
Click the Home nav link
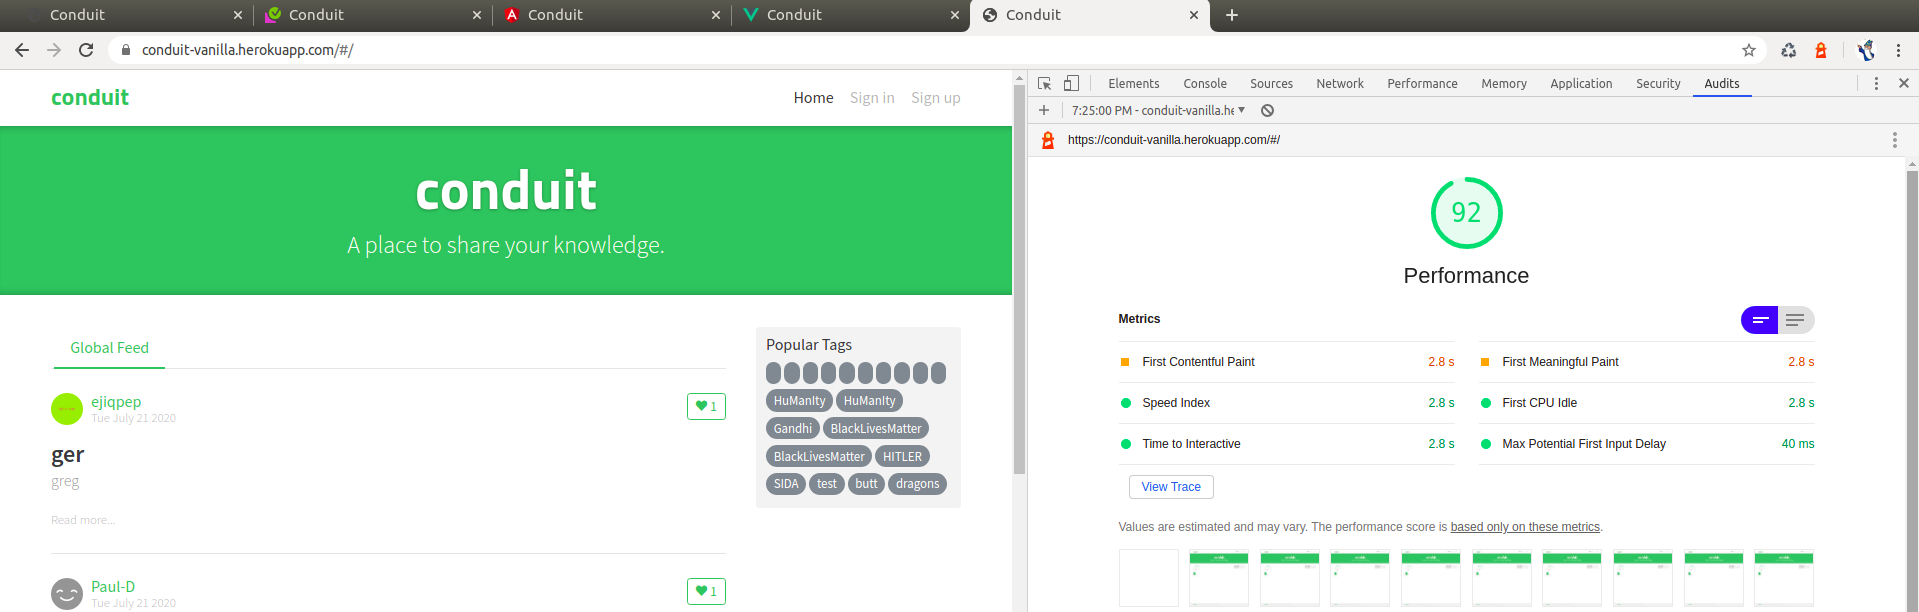(813, 98)
